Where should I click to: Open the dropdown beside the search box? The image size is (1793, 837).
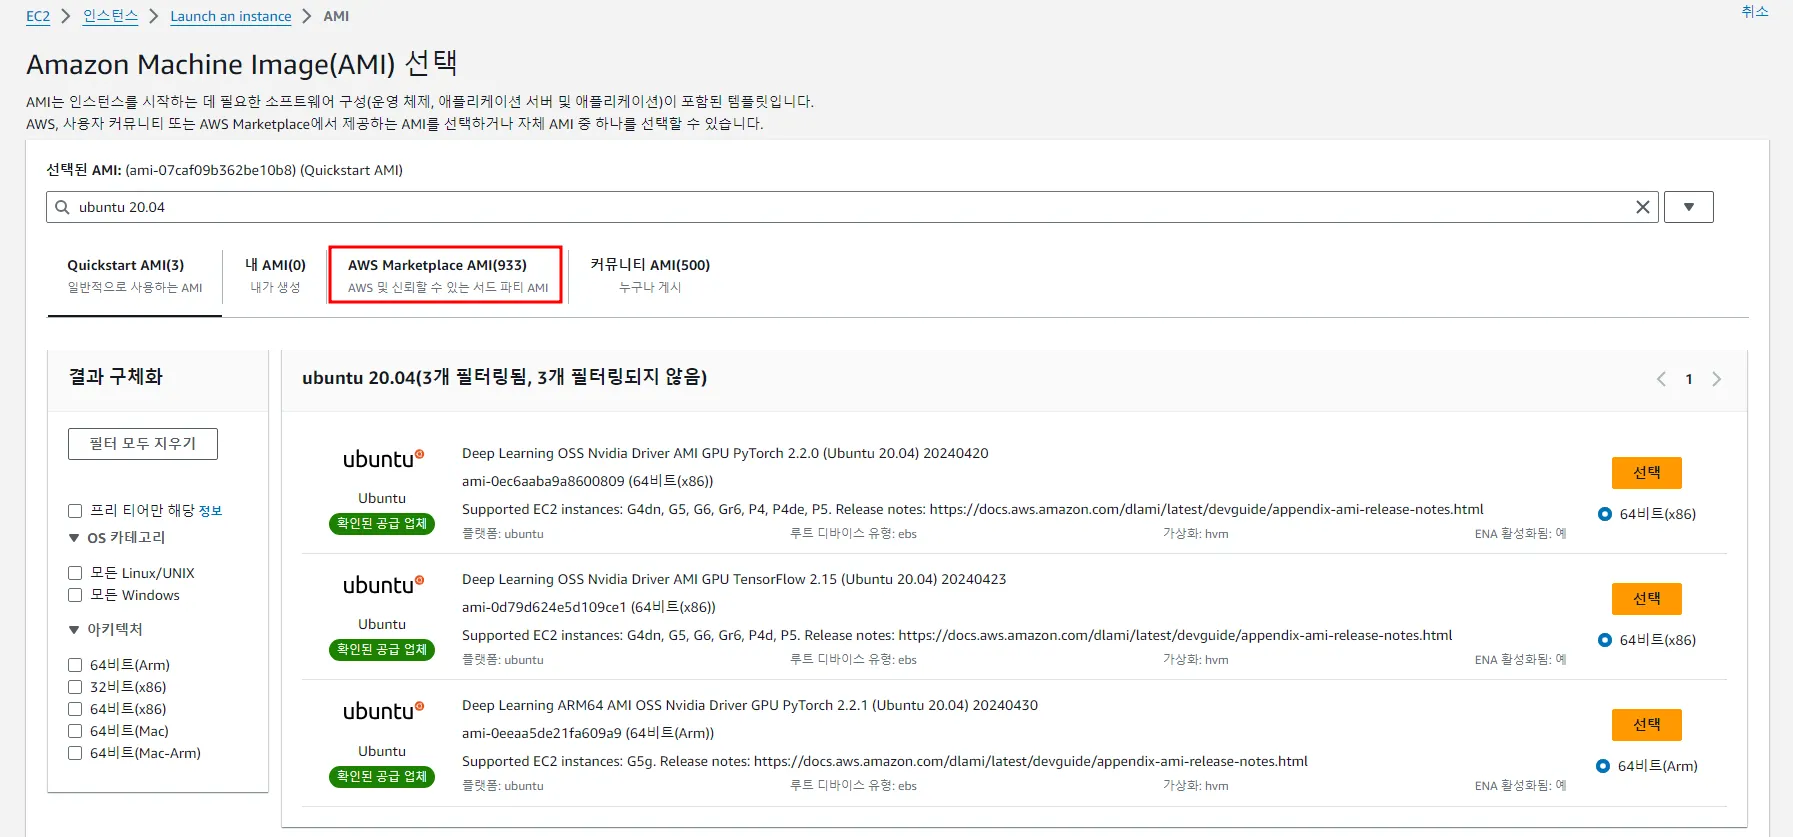(1688, 207)
